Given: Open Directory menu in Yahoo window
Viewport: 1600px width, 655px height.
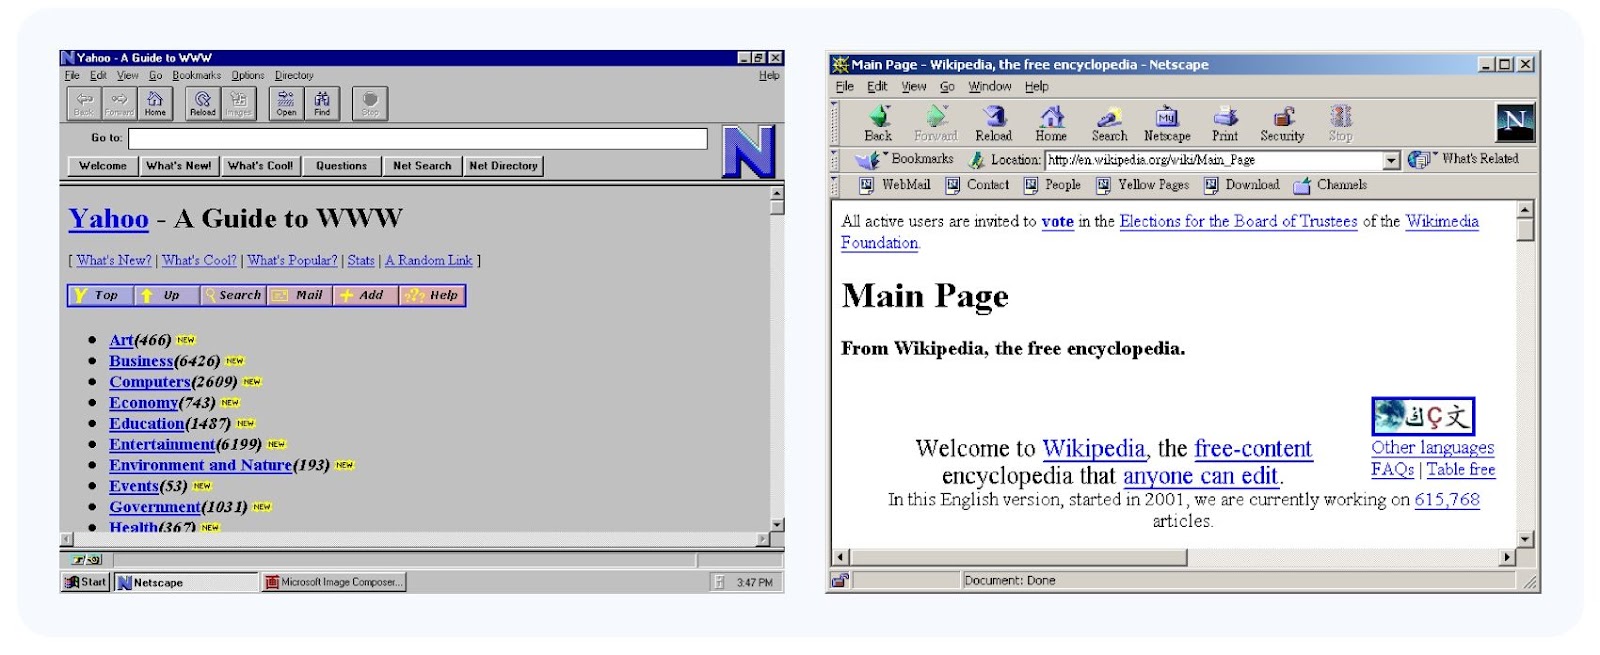Looking at the screenshot, I should pyautogui.click(x=294, y=75).
